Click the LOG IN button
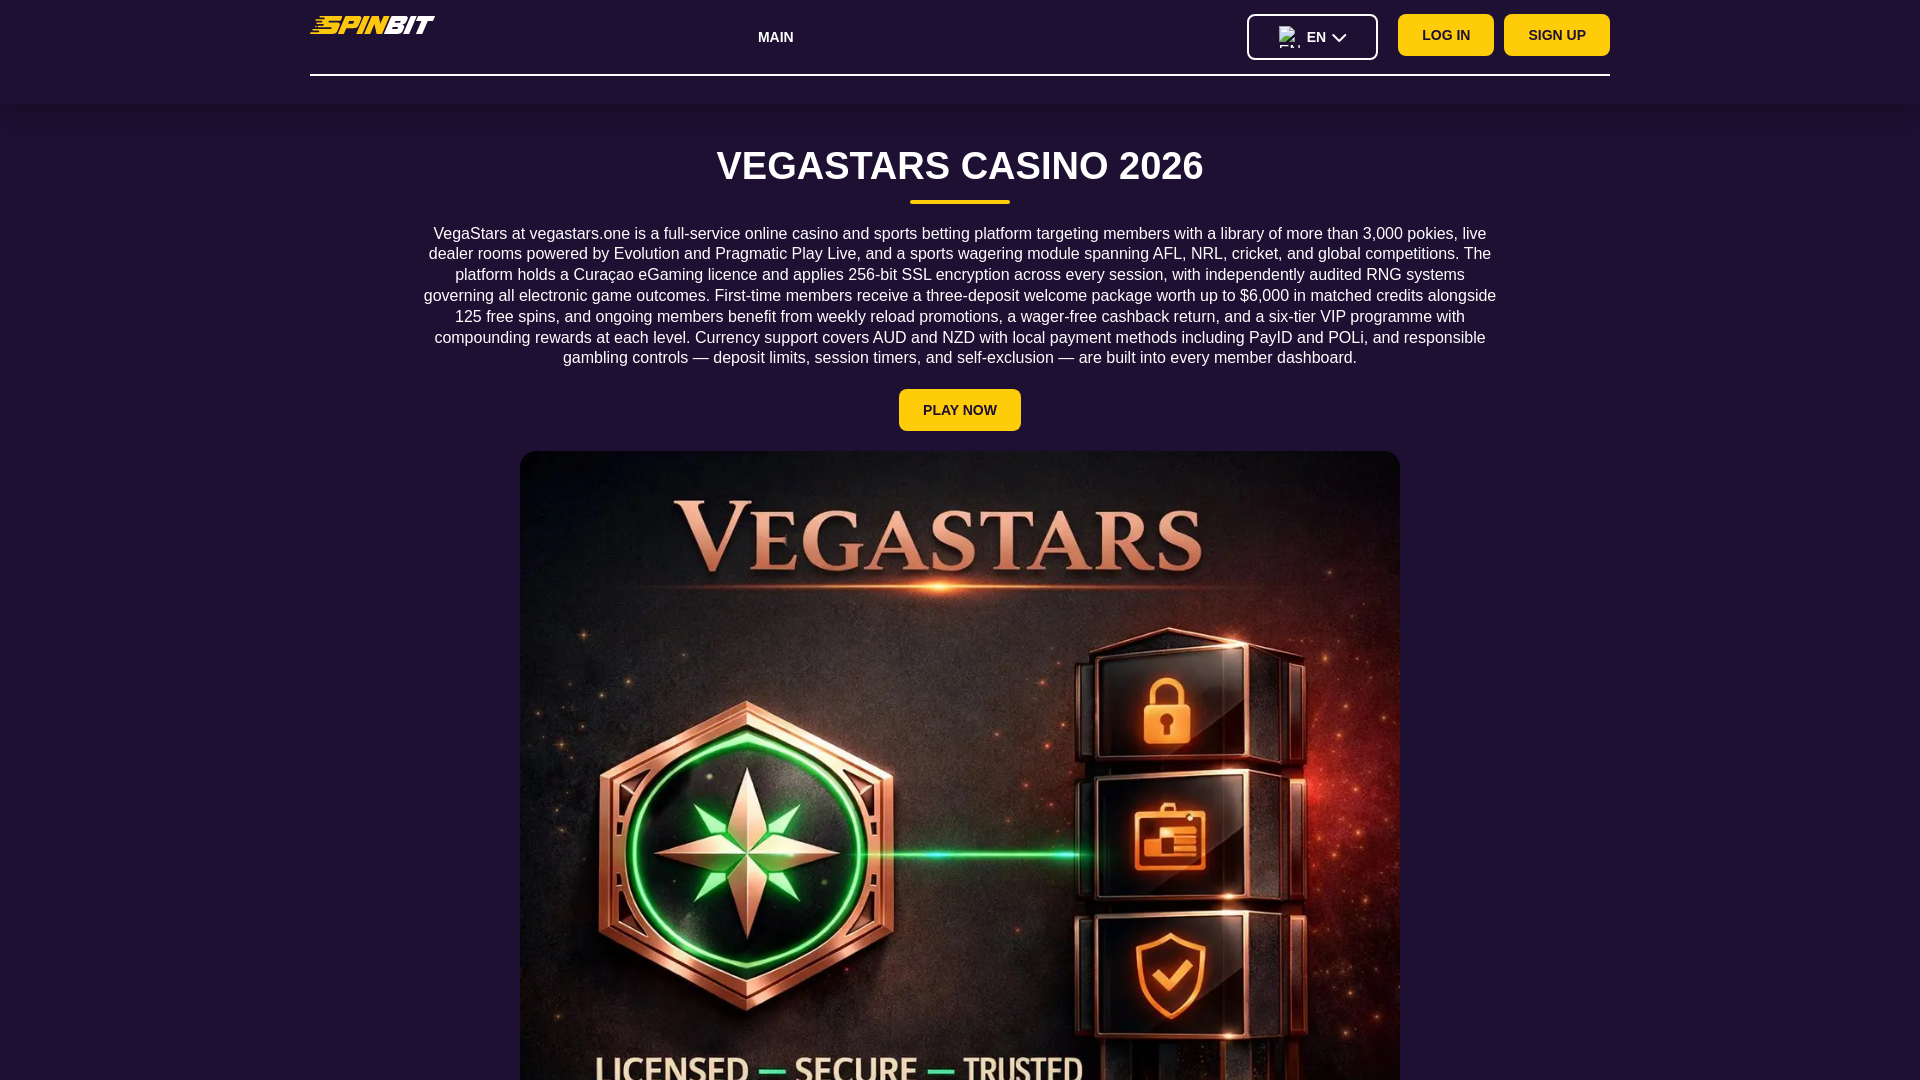Viewport: 1920px width, 1080px height. coord(1446,35)
